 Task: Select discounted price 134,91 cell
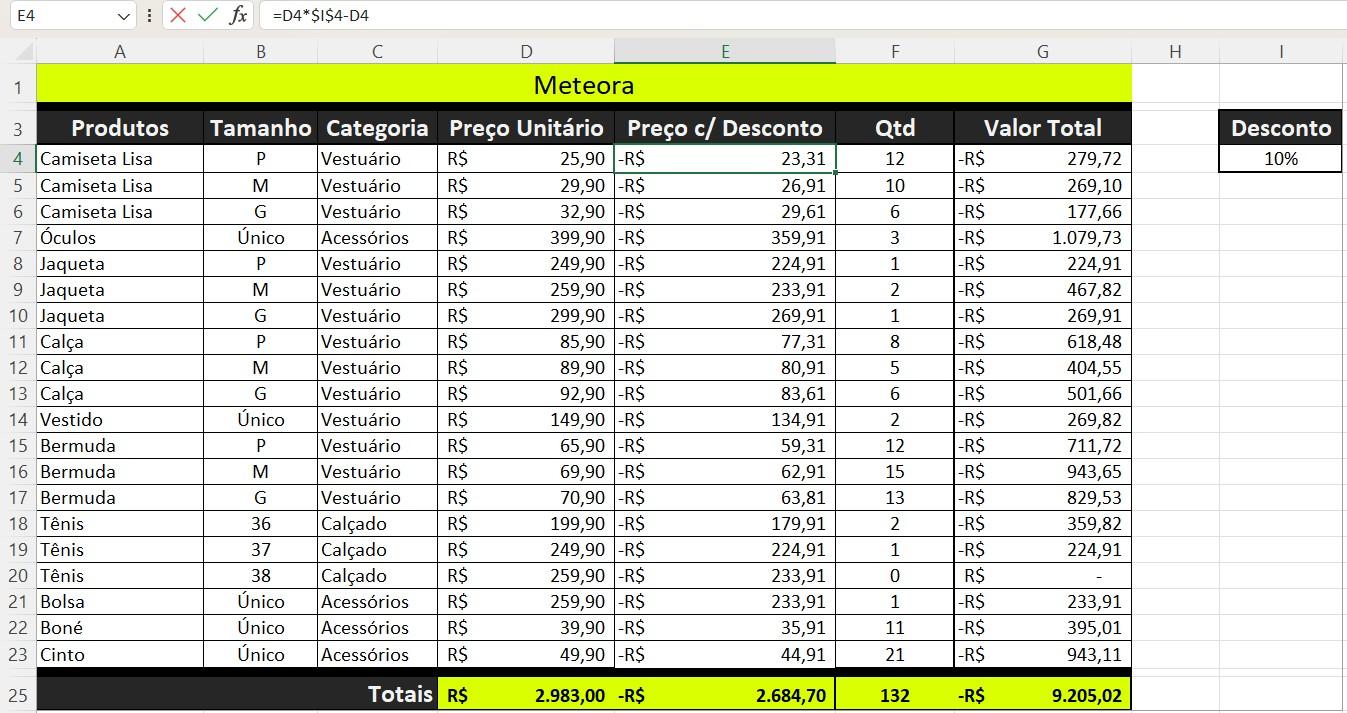pyautogui.click(x=725, y=419)
